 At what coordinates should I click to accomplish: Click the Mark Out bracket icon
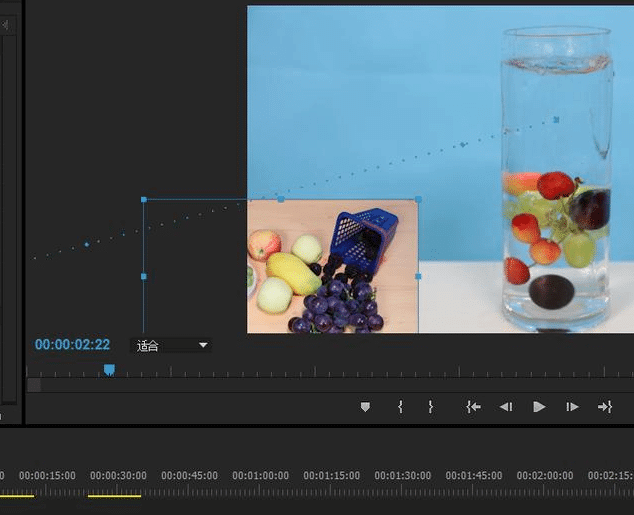[x=431, y=407]
